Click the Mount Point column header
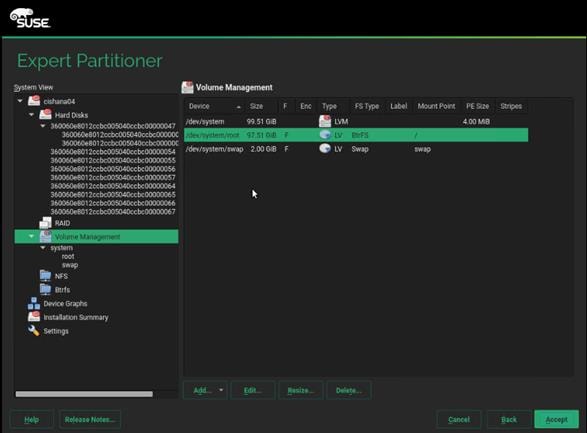The width and height of the screenshot is (587, 433). tap(437, 106)
